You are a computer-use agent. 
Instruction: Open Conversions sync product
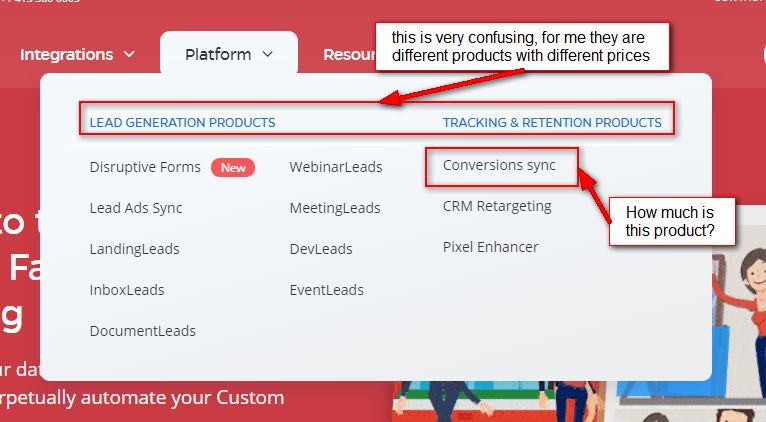[x=499, y=165]
